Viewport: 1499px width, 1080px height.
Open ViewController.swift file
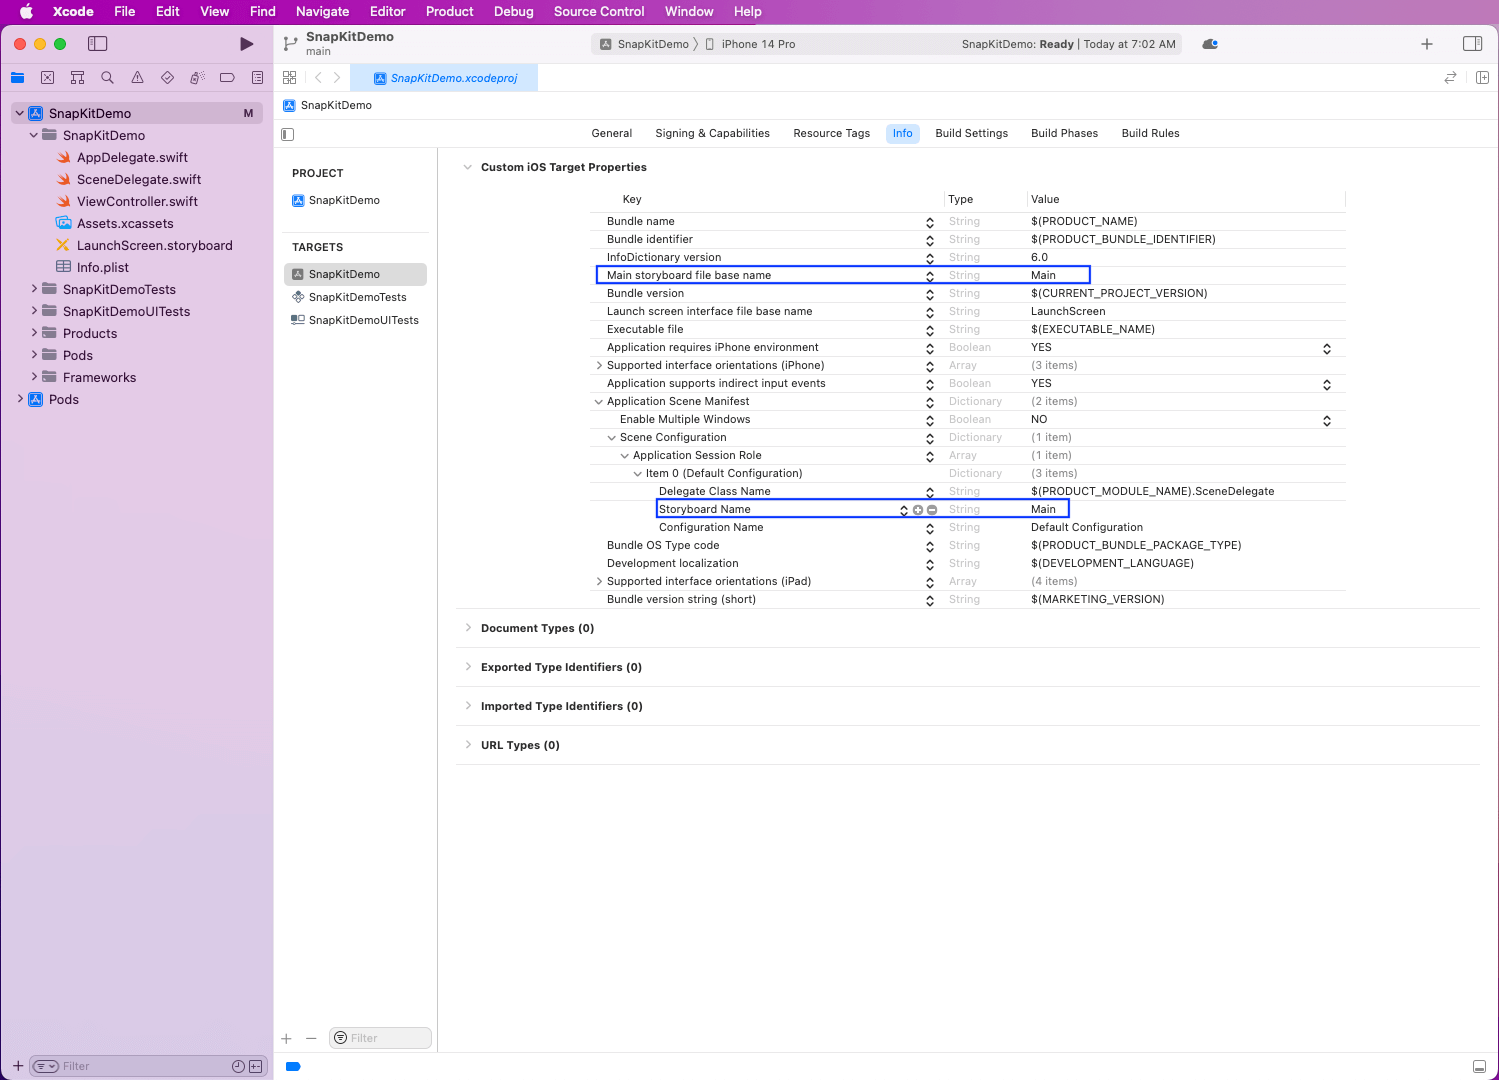[137, 201]
